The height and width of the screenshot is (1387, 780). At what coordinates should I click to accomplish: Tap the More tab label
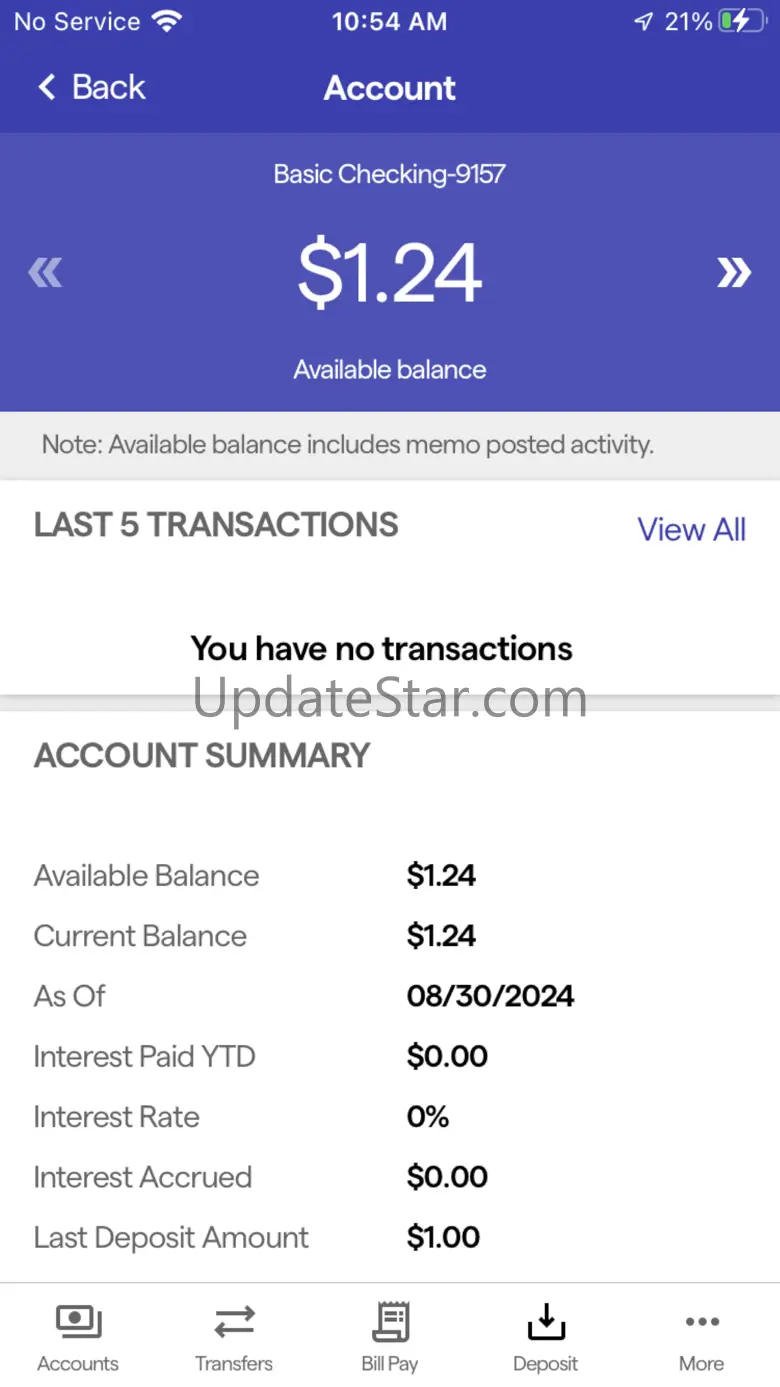(x=702, y=1364)
